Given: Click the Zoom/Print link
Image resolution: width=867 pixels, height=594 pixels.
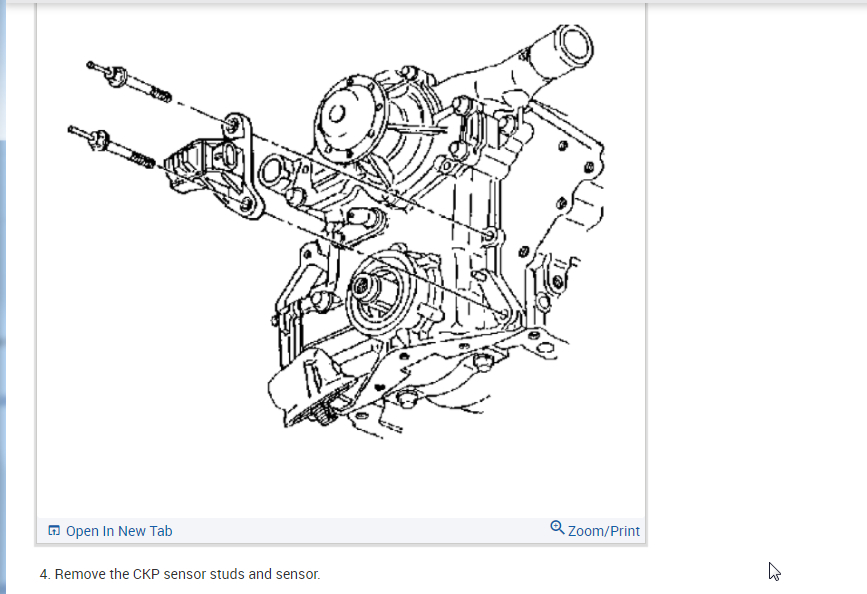Looking at the screenshot, I should pos(595,530).
